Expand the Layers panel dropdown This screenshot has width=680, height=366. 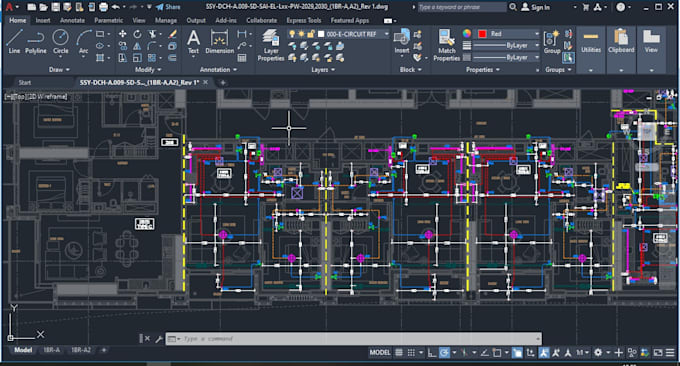[323, 69]
